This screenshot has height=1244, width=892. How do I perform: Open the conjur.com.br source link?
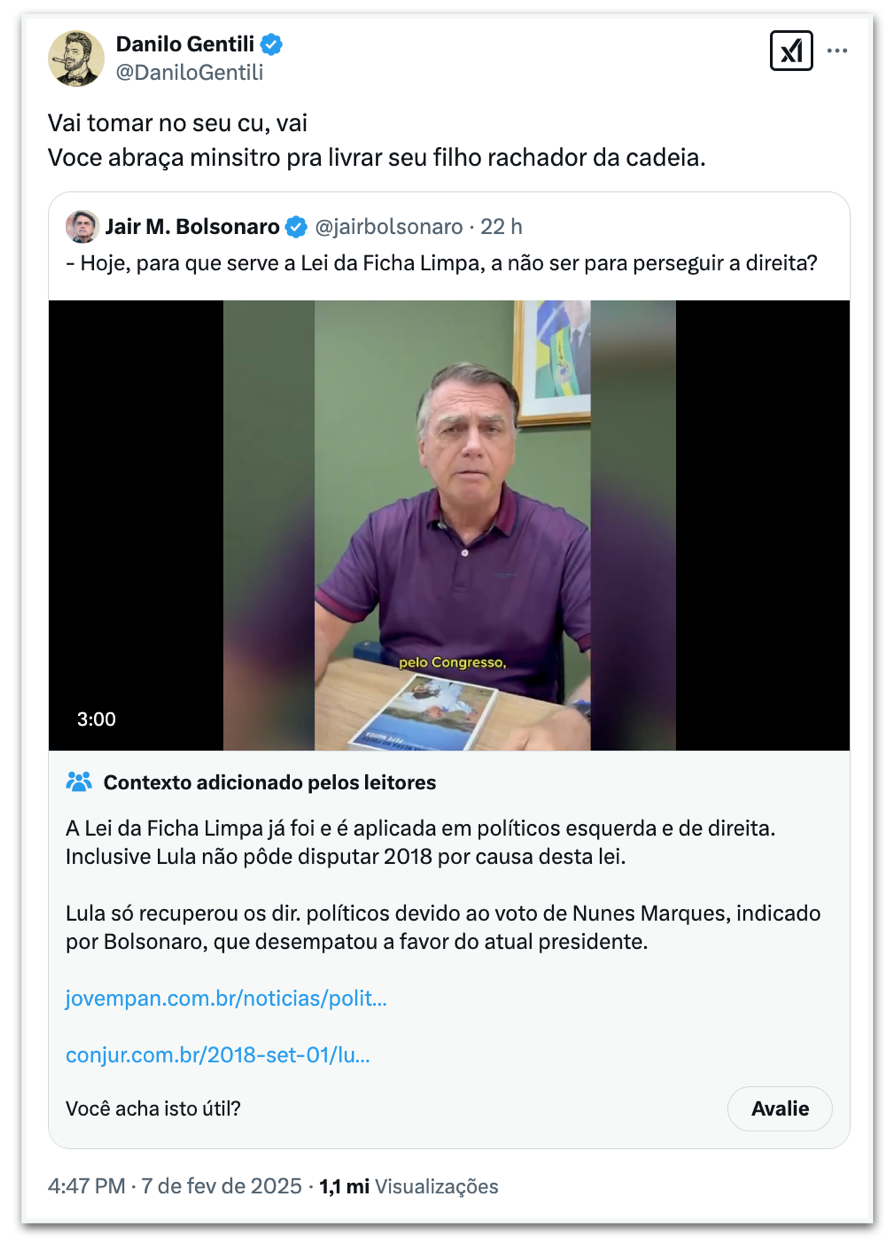(x=218, y=1055)
